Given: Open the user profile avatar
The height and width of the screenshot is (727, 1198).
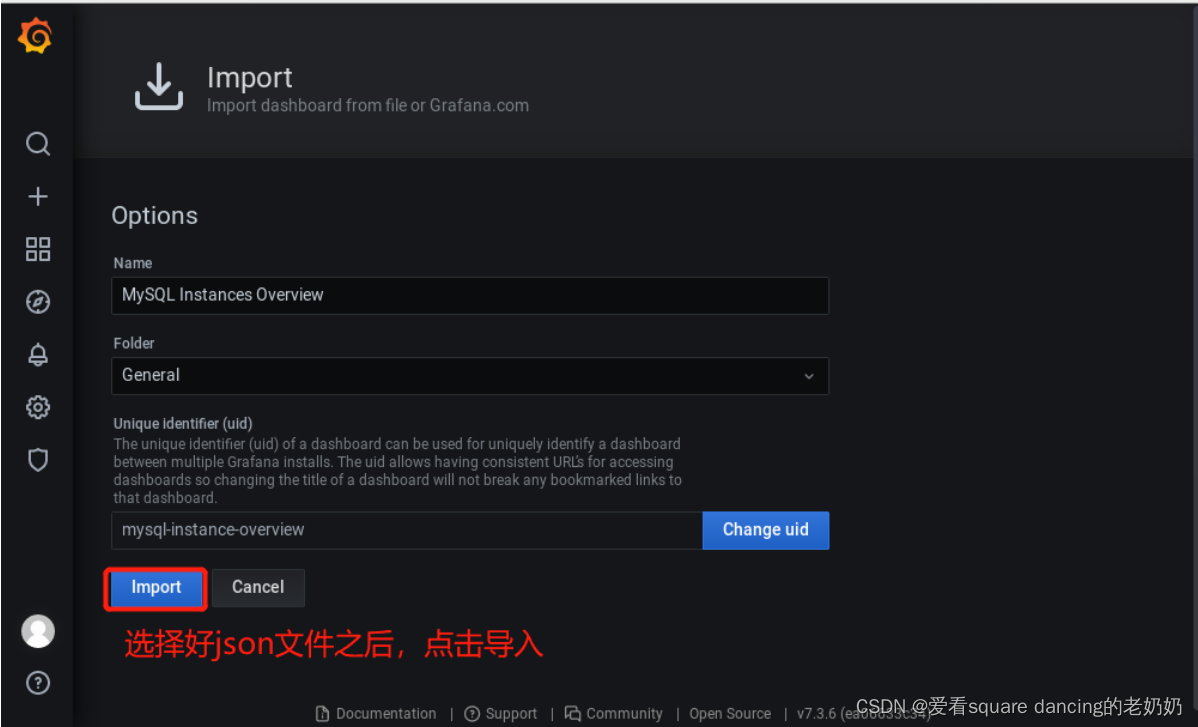Looking at the screenshot, I should (37, 632).
